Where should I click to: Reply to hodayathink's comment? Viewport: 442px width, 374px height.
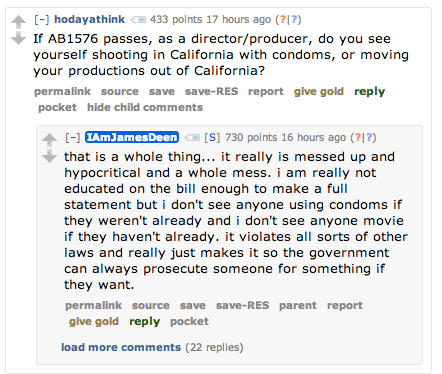[x=369, y=91]
